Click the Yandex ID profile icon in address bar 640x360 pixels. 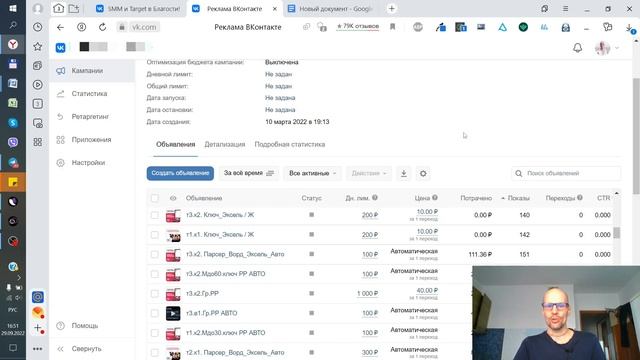pyautogui.click(x=82, y=27)
